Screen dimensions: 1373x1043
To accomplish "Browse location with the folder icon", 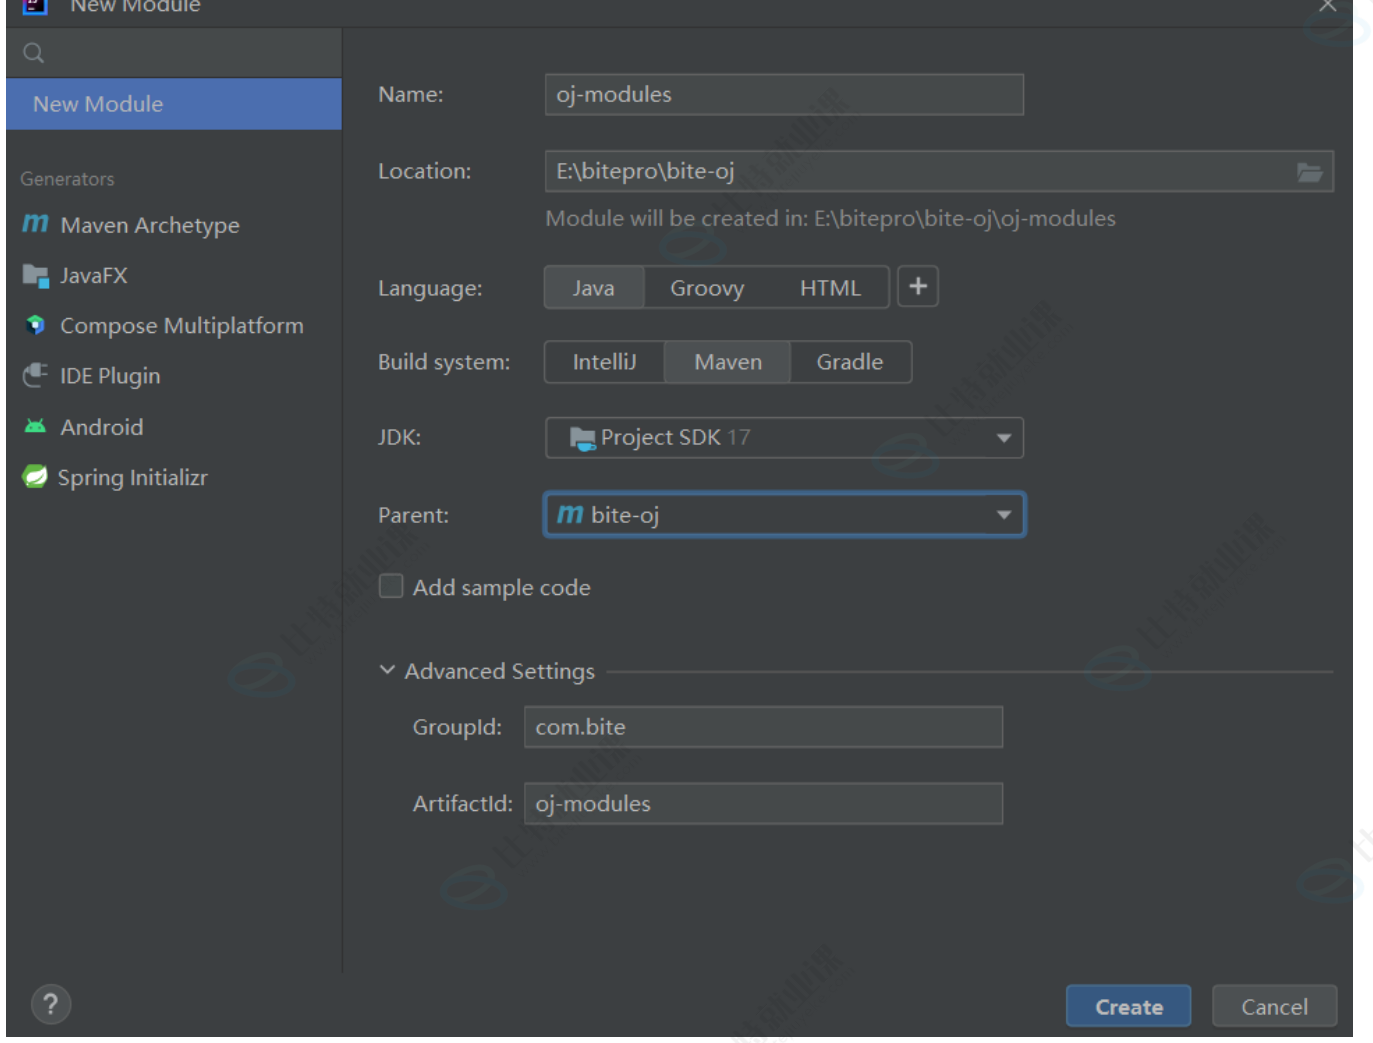I will tap(1309, 172).
